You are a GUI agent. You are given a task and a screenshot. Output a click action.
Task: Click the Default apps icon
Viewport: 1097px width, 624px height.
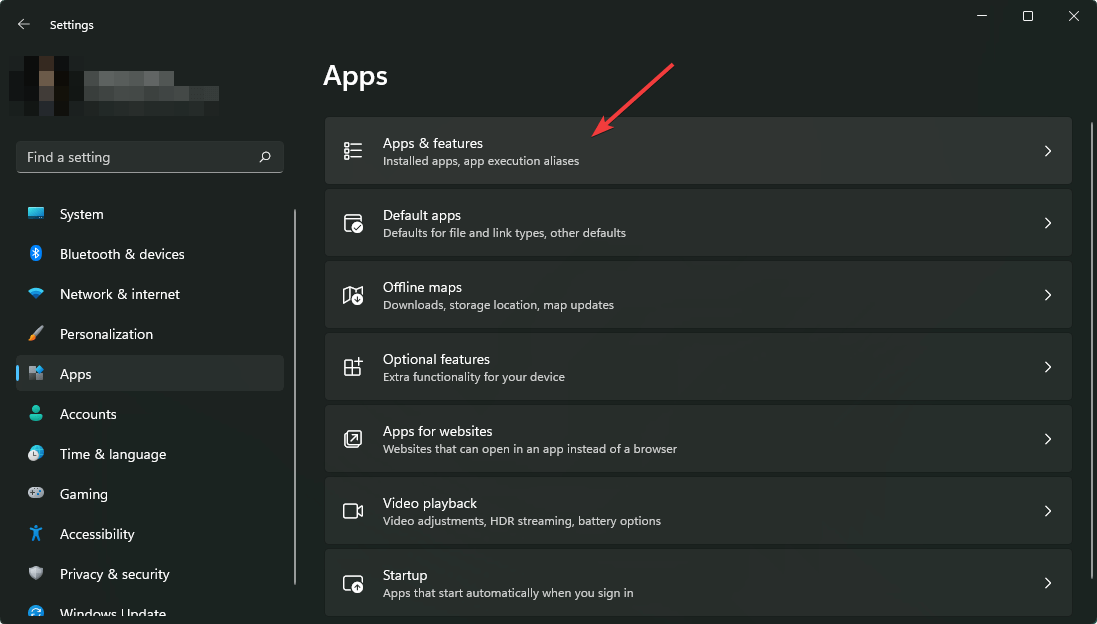tap(352, 222)
